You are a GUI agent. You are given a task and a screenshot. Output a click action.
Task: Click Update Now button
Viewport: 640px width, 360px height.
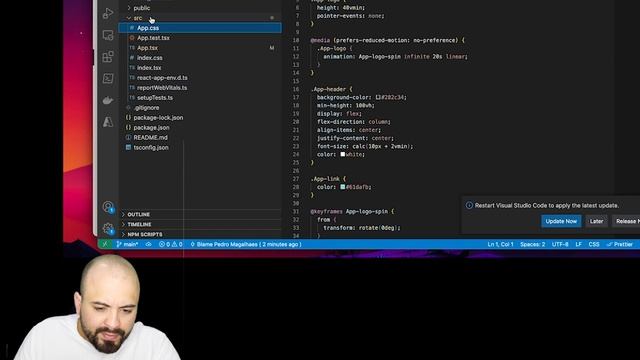coord(561,221)
